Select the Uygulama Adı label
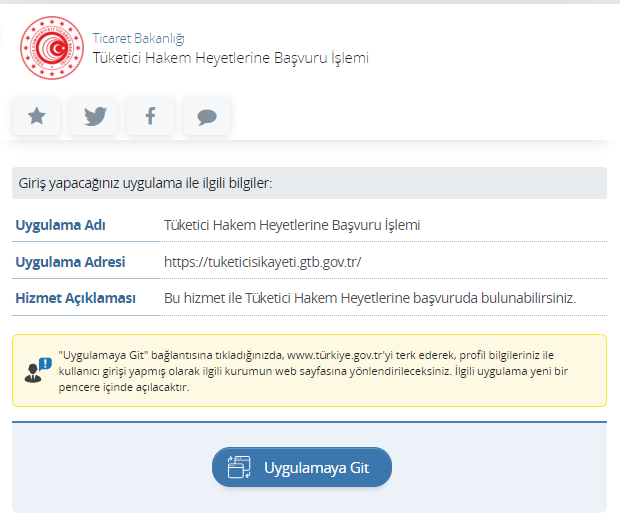This screenshot has width=620, height=516. (61, 225)
